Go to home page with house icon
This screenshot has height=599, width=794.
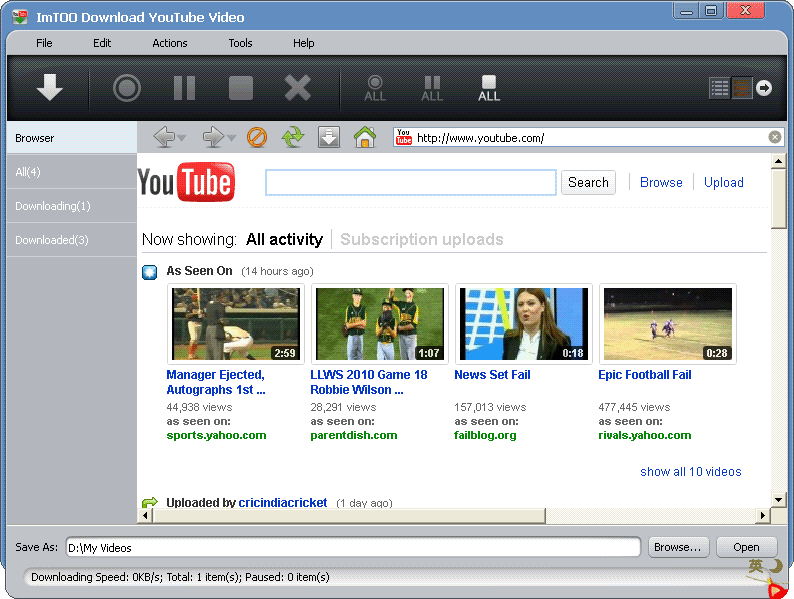(365, 137)
